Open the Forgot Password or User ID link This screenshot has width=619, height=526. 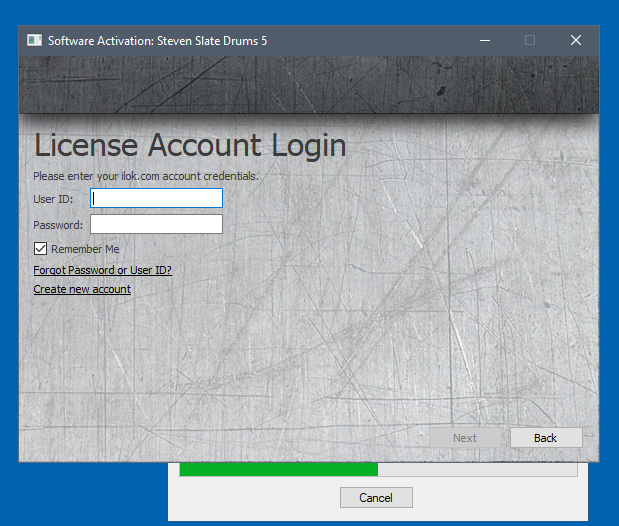pos(102,270)
